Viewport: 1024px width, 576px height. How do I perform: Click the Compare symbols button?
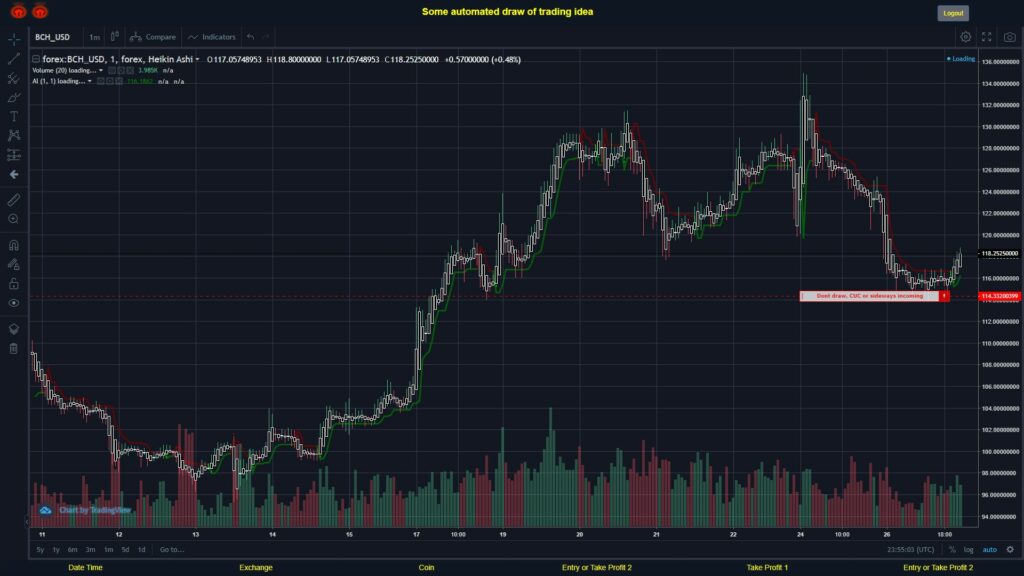(x=153, y=37)
